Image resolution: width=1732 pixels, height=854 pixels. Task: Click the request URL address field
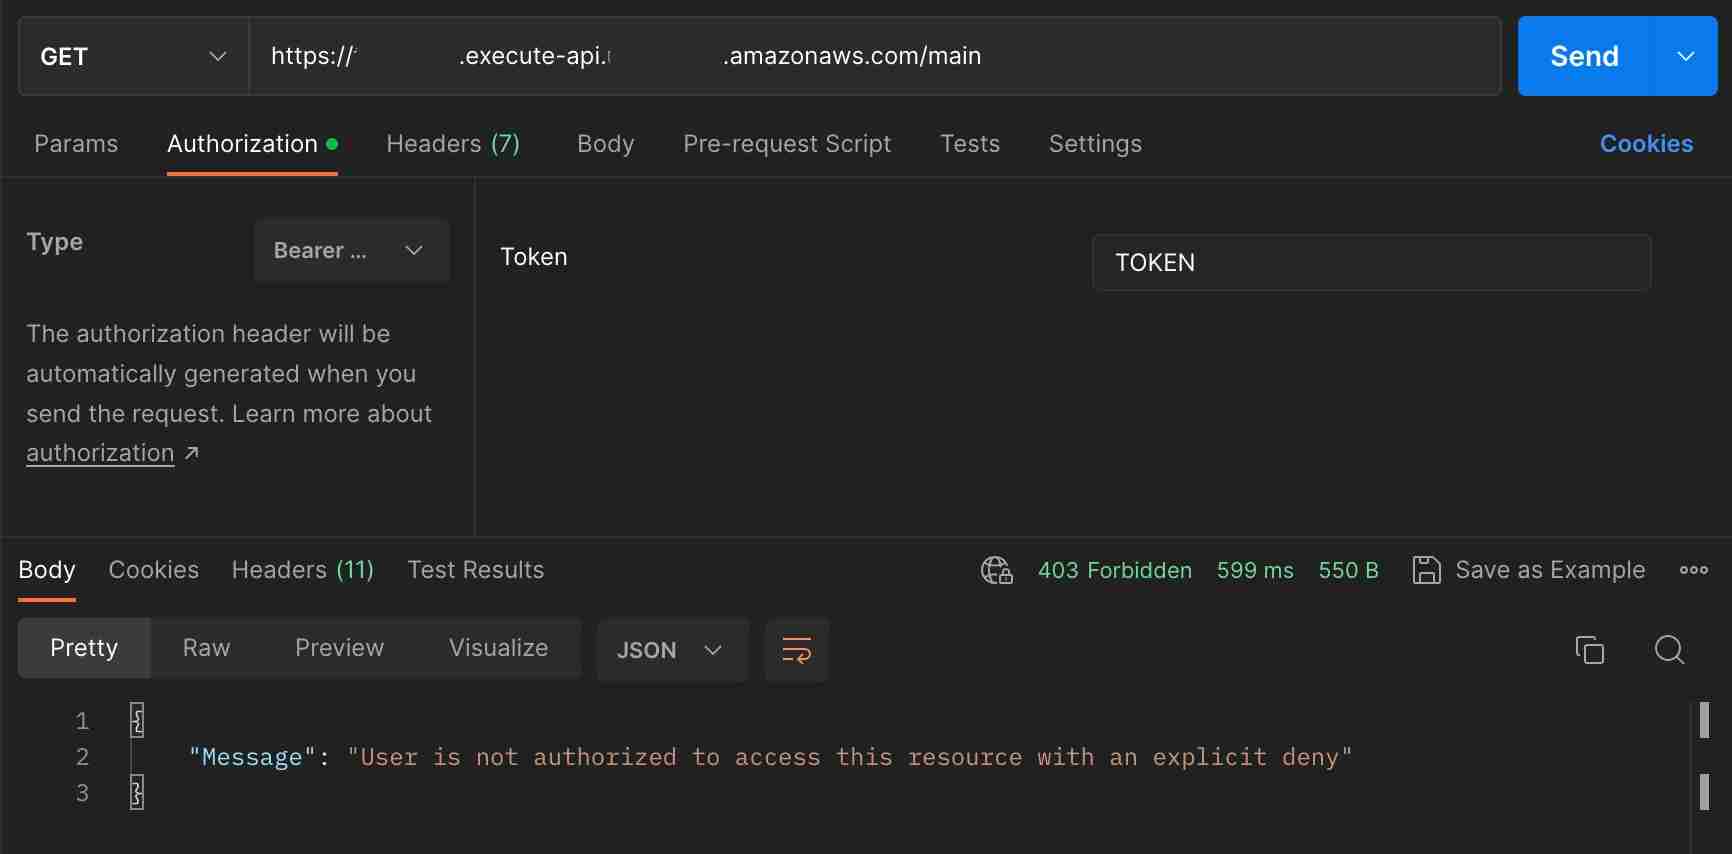pyautogui.click(x=874, y=56)
